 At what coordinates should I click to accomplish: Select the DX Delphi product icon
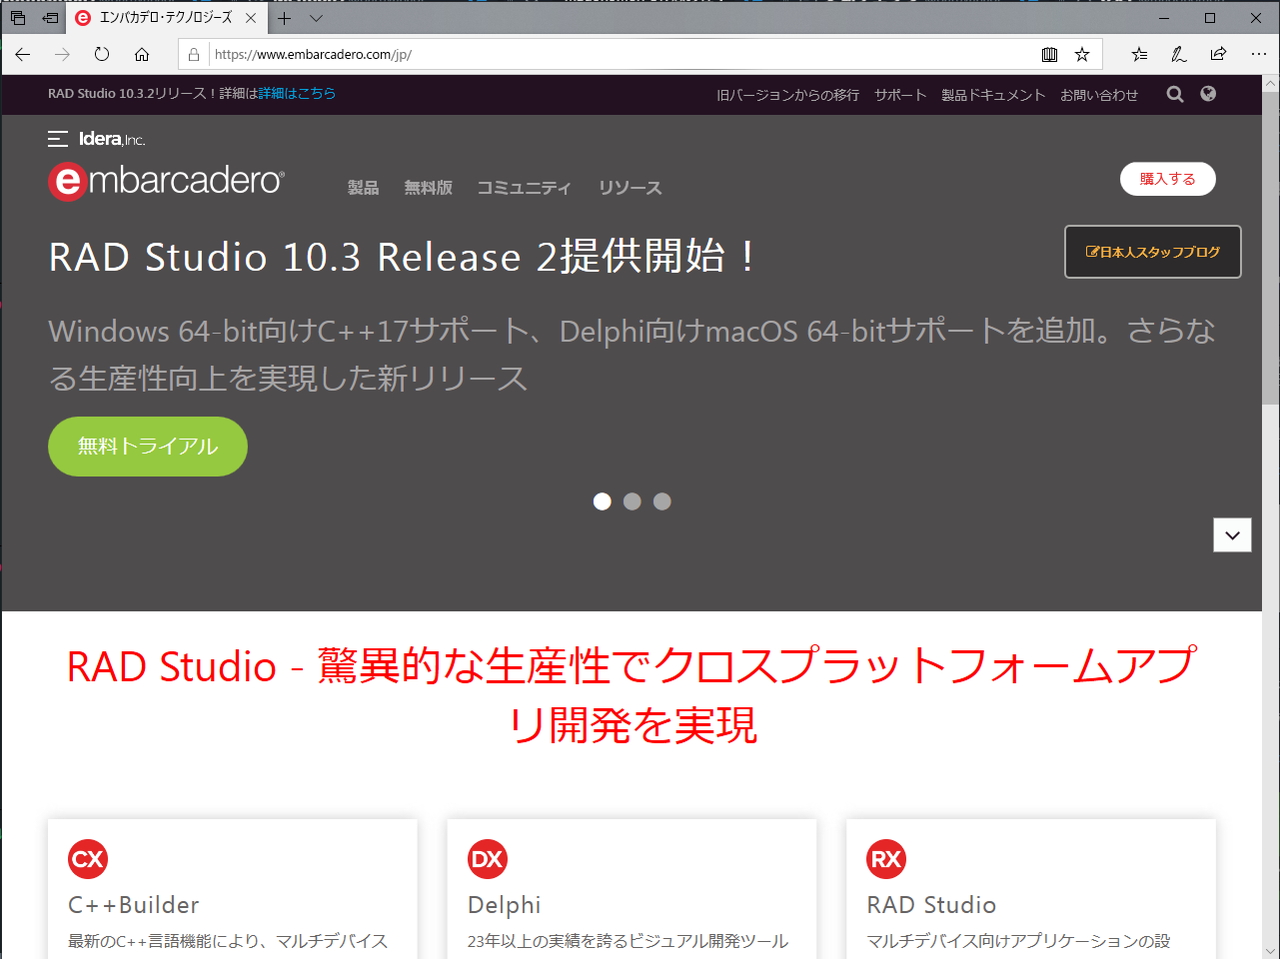487,859
